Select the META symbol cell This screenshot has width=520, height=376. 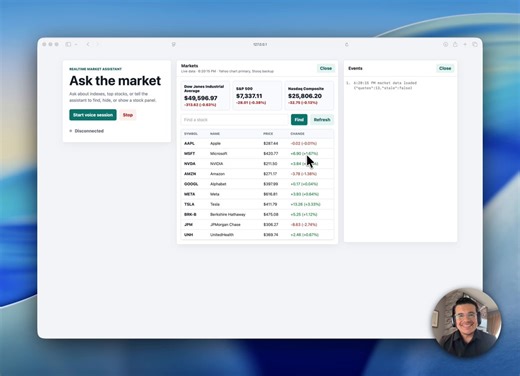[x=189, y=194]
